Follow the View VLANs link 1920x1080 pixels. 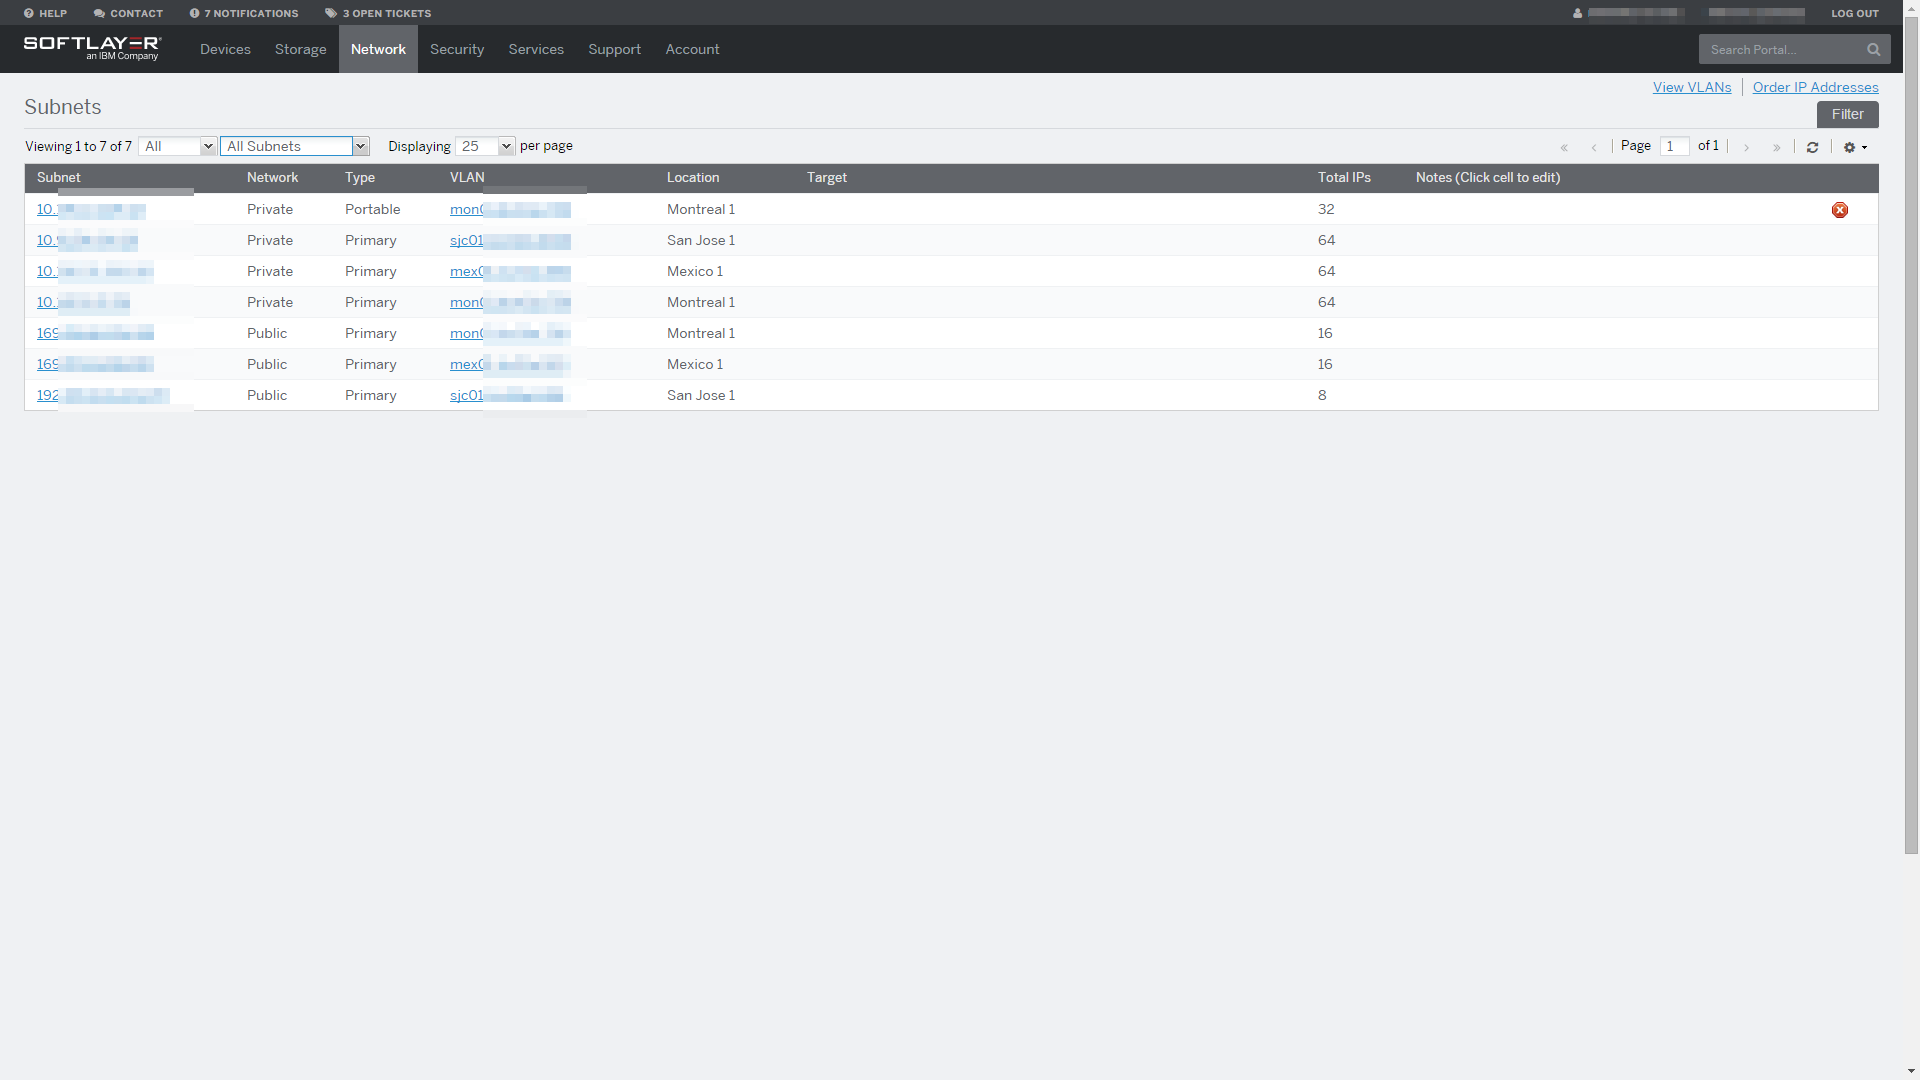(1691, 87)
